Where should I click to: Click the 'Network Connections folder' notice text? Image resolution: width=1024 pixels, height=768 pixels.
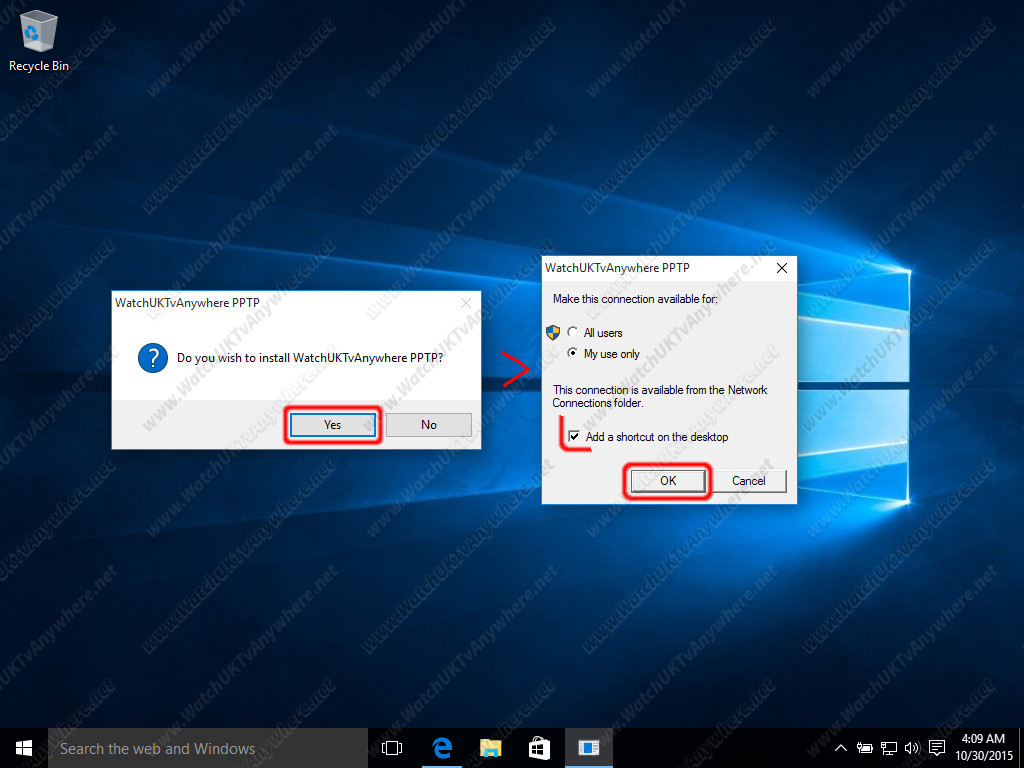(660, 396)
